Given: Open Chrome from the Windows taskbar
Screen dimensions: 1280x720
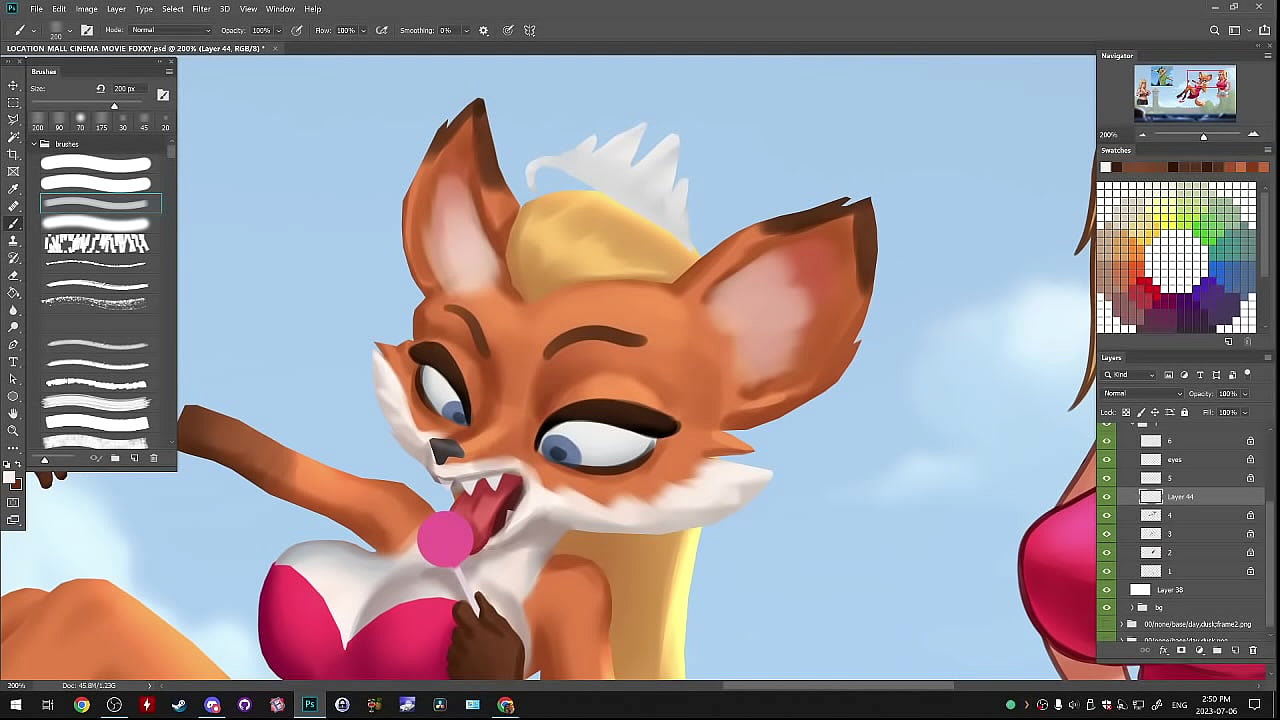Looking at the screenshot, I should (x=81, y=705).
